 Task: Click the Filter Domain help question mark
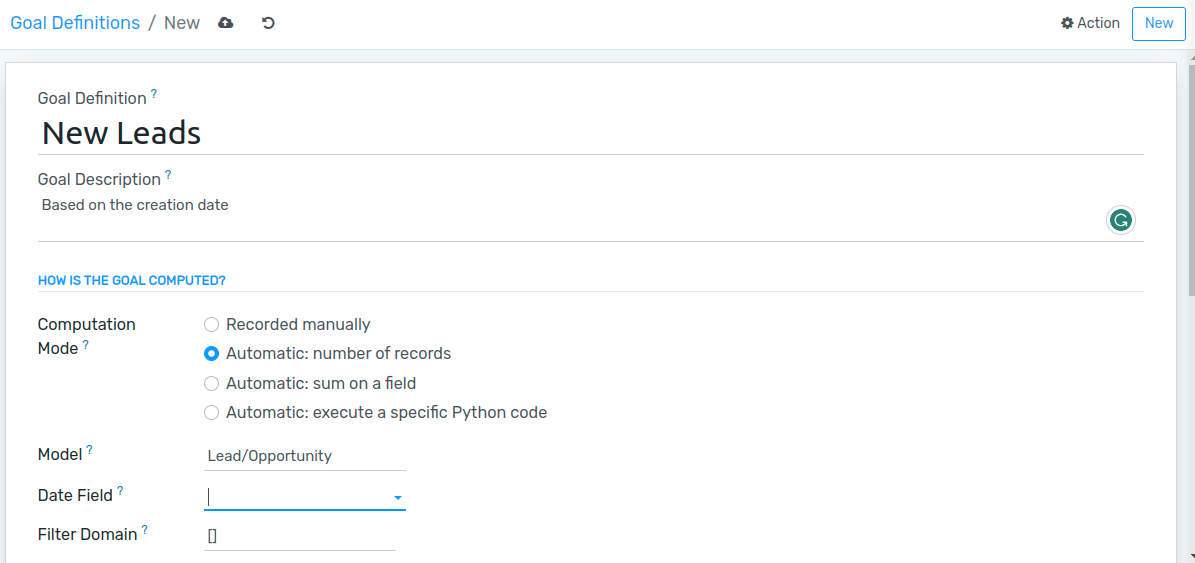point(145,529)
